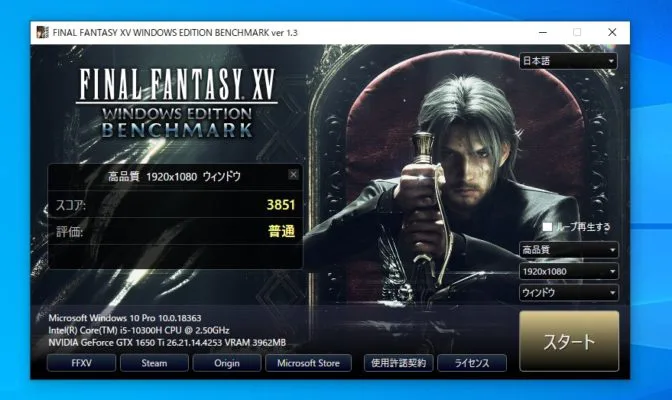
Task: Click the app icon in title bar
Action: [42, 32]
